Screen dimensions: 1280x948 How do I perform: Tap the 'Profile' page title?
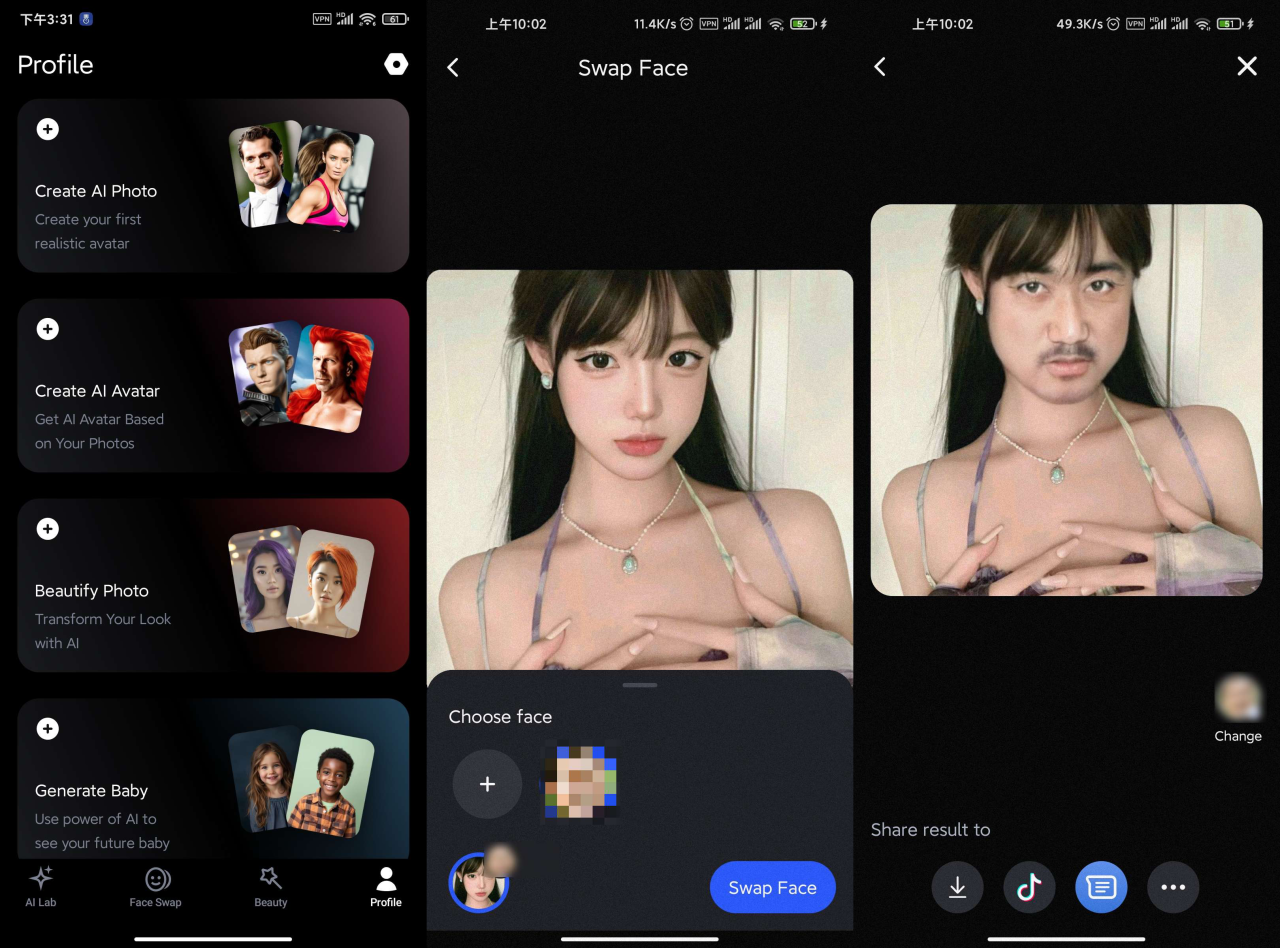click(x=55, y=65)
